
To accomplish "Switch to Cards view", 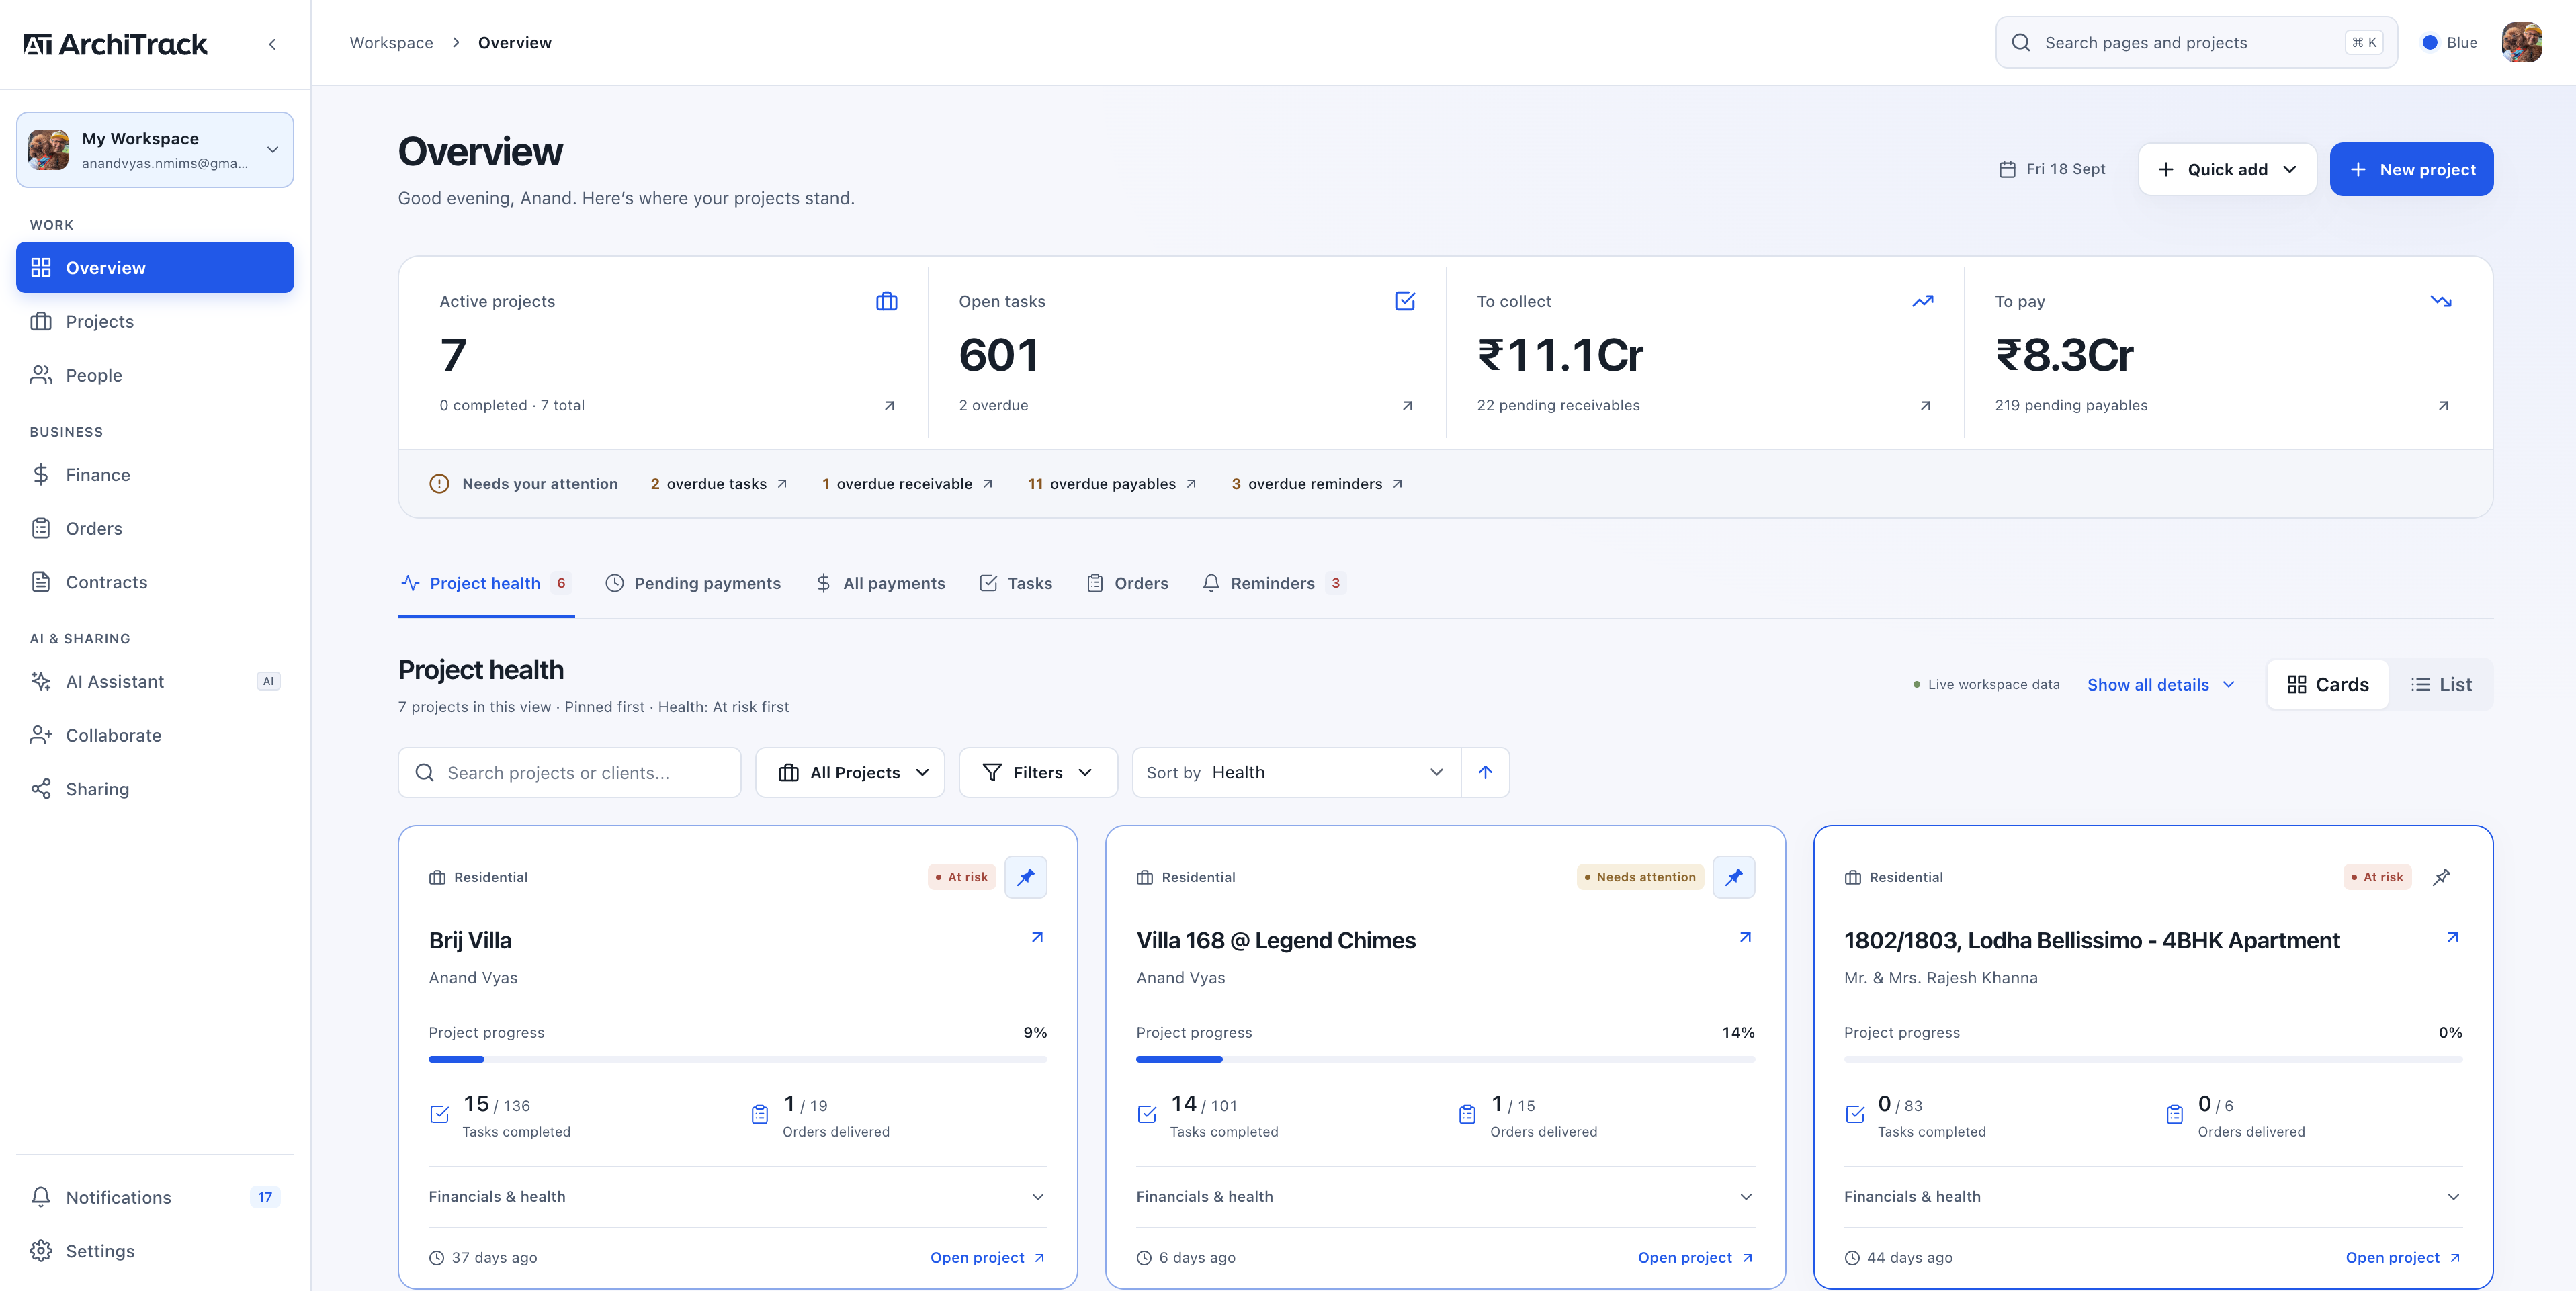I will 2327,684.
